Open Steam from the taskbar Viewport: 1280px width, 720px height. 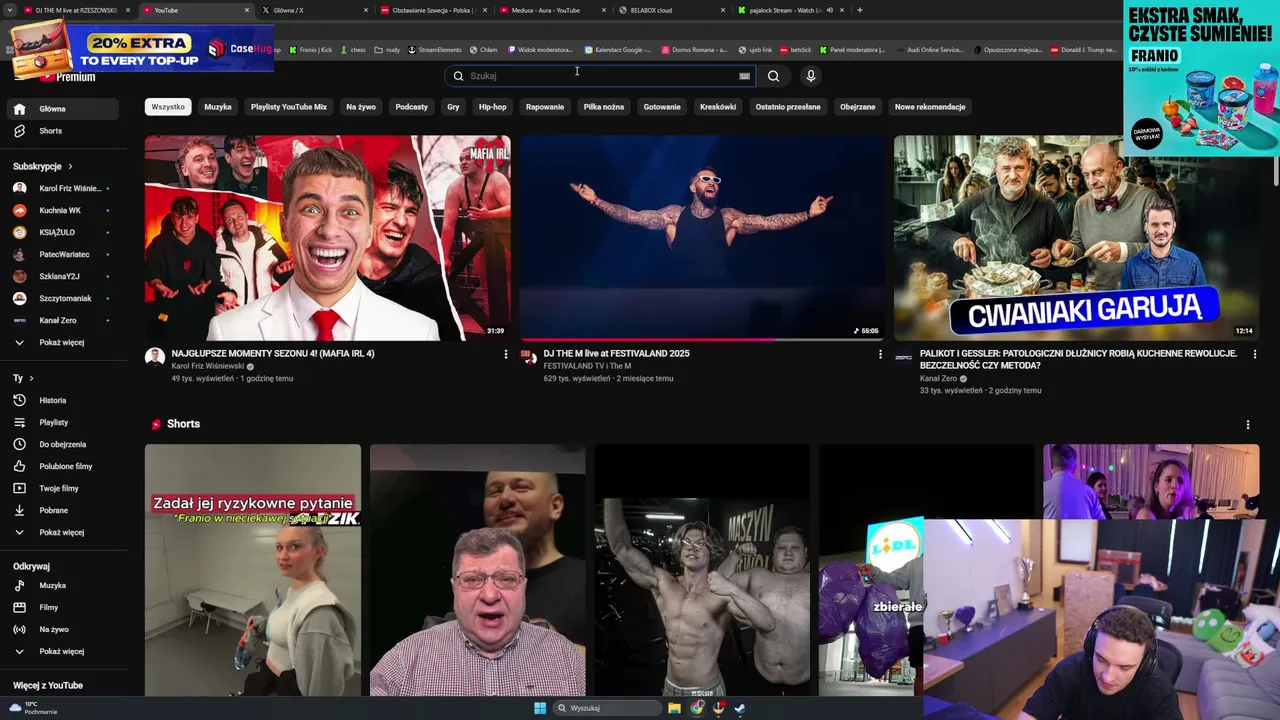pyautogui.click(x=740, y=708)
